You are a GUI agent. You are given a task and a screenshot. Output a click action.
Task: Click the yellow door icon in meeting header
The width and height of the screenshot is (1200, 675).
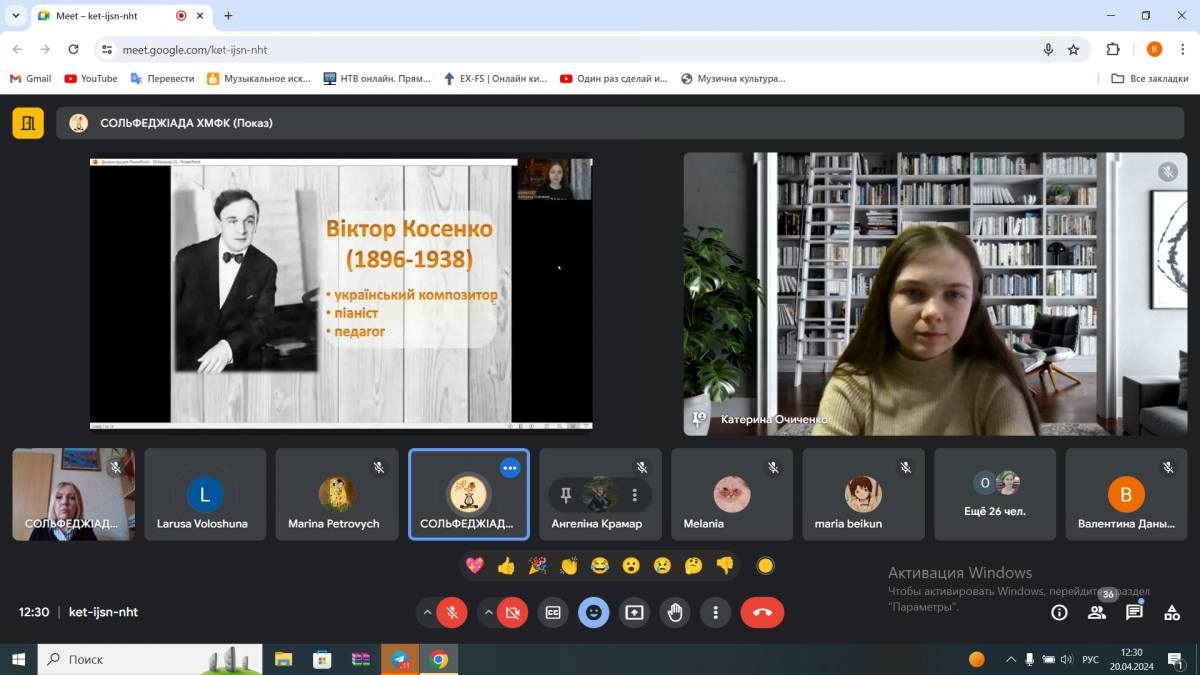(28, 123)
